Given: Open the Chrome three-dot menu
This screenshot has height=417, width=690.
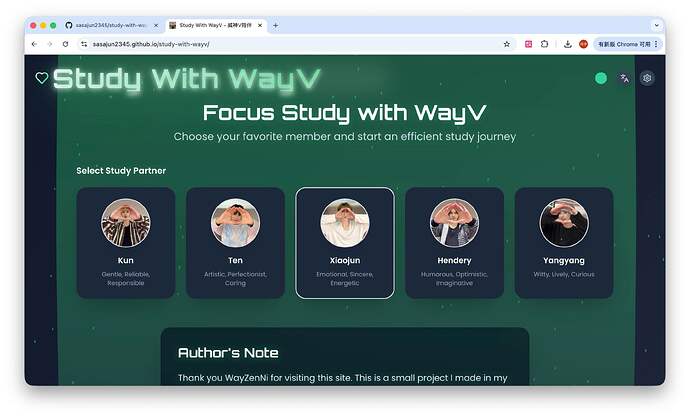Looking at the screenshot, I should coord(656,44).
